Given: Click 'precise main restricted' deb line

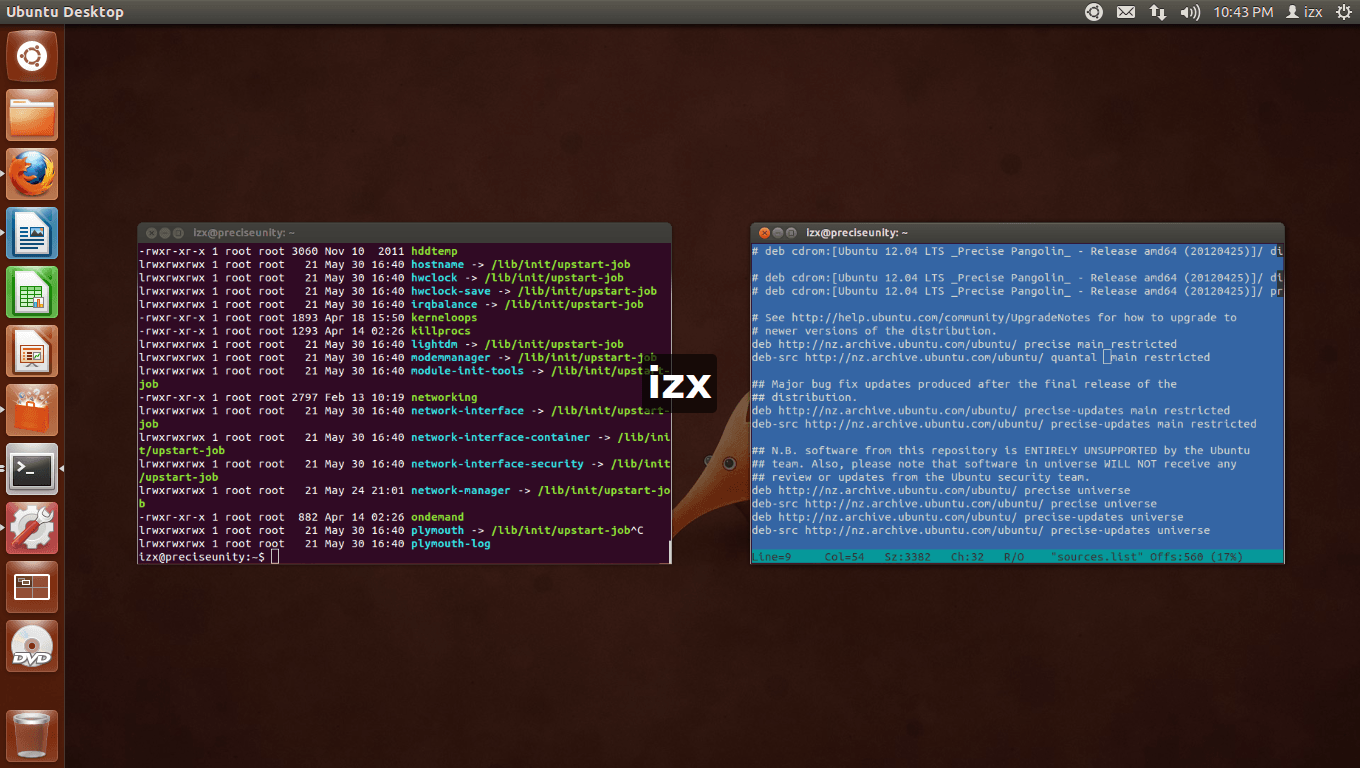Looking at the screenshot, I should point(964,344).
